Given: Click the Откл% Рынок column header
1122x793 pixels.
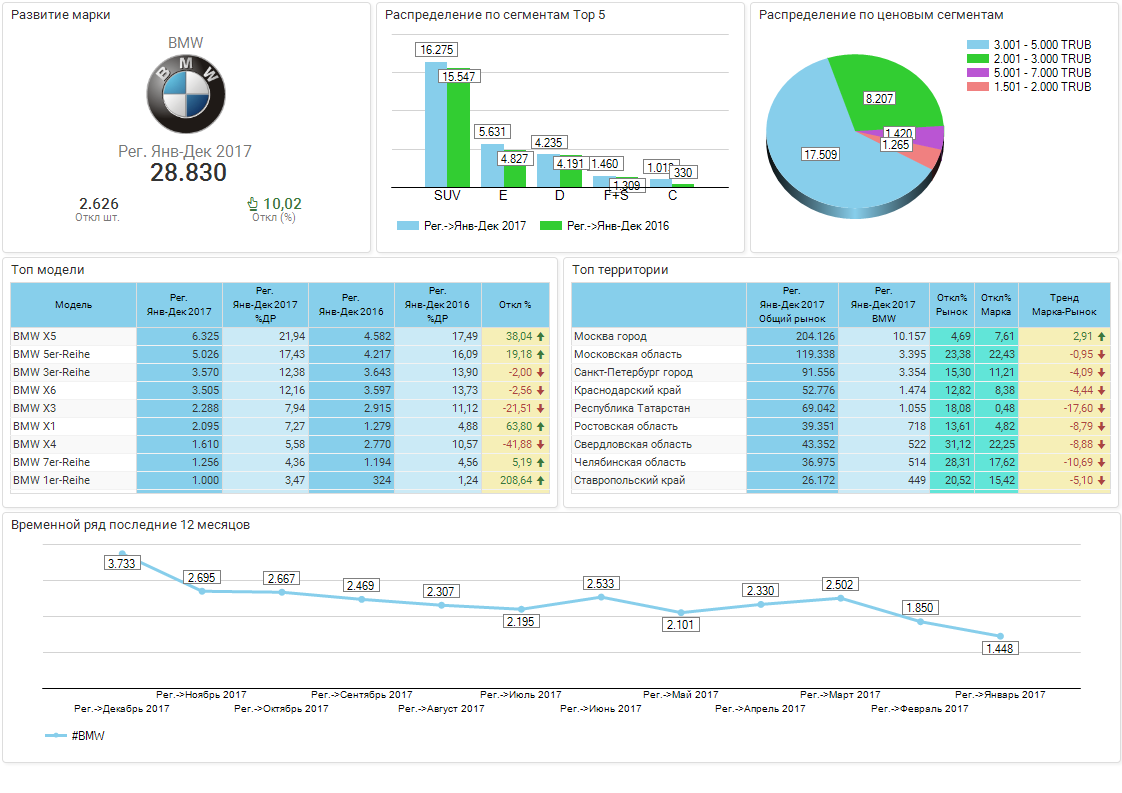Looking at the screenshot, I should click(x=952, y=305).
